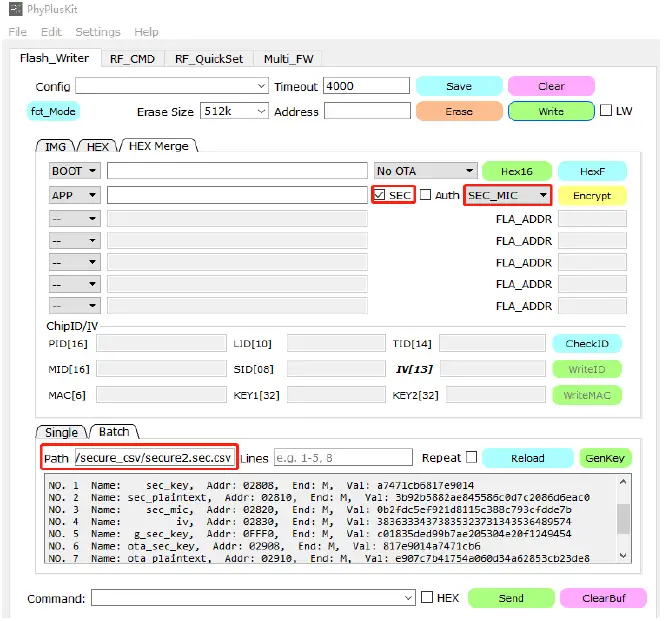Open the No OTA dropdown
The width and height of the screenshot is (666, 621).
pos(426,171)
